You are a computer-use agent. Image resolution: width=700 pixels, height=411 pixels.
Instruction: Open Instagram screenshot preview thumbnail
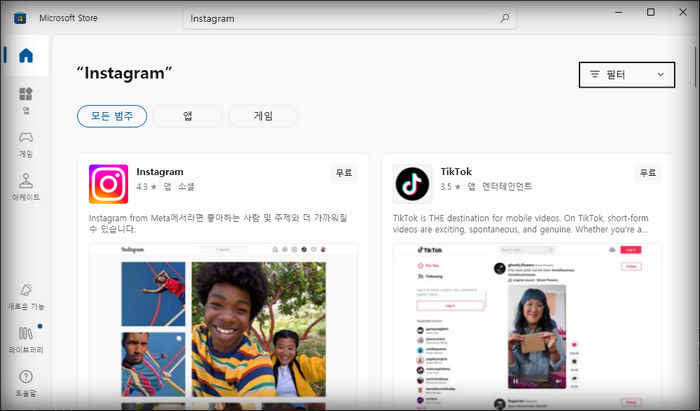pyautogui.click(x=223, y=327)
